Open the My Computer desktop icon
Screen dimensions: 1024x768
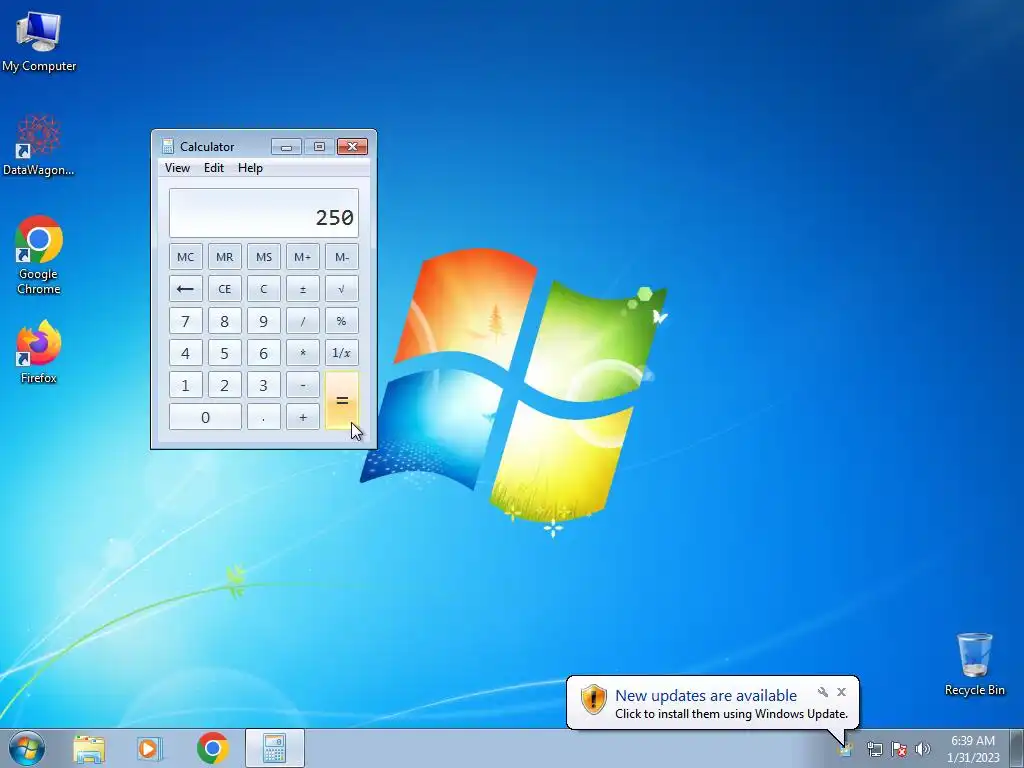pos(39,41)
